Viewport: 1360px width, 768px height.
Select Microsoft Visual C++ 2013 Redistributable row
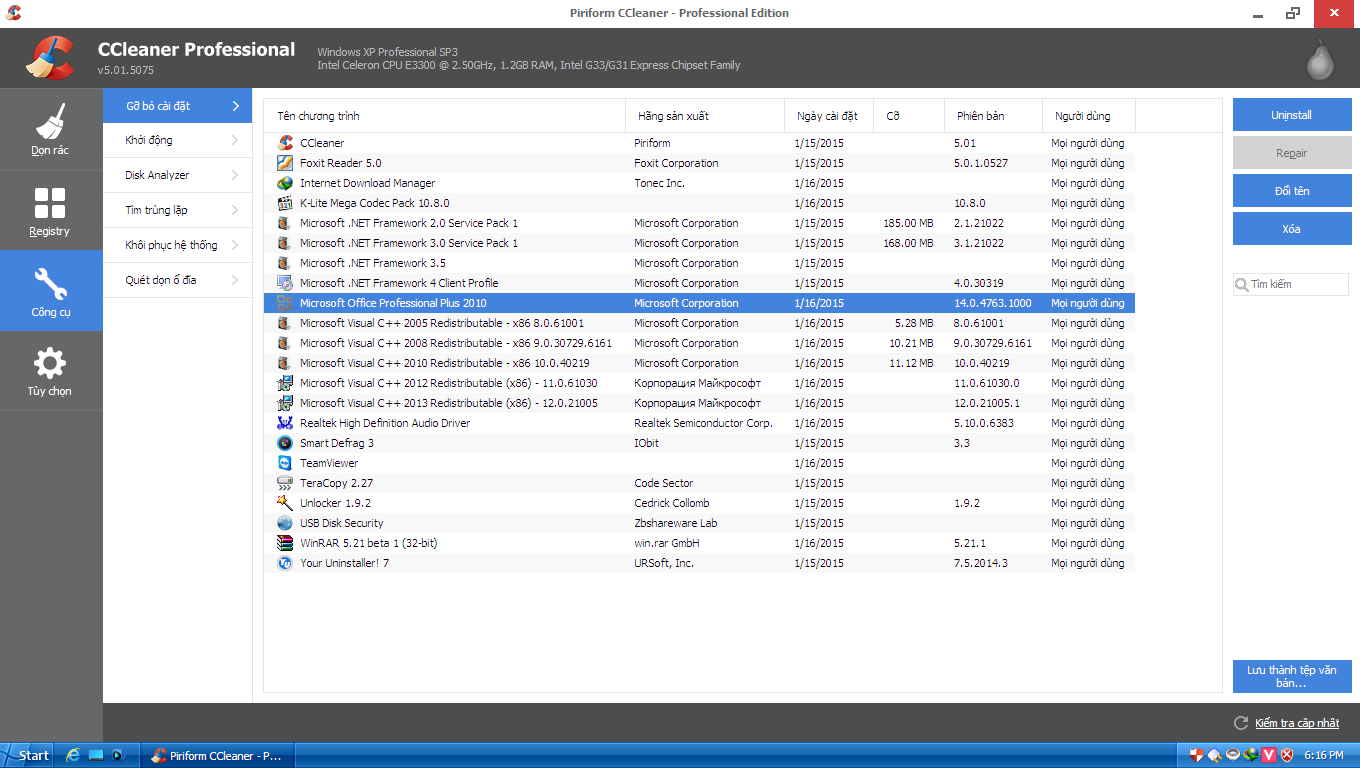point(699,403)
